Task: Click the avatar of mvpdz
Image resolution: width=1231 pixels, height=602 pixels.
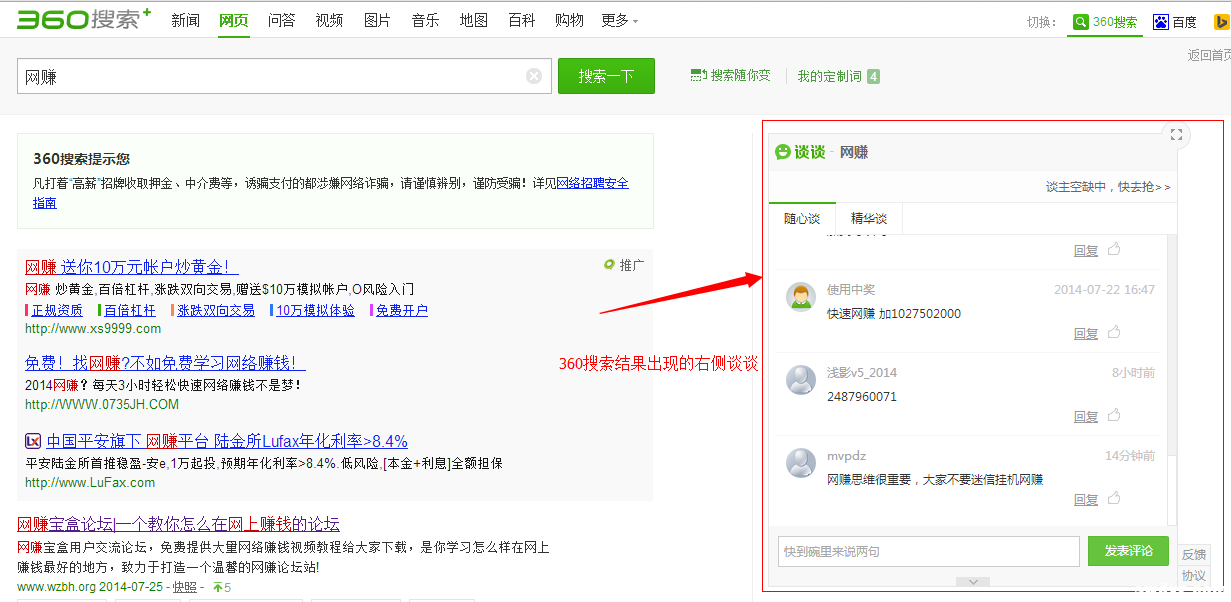Action: (x=801, y=462)
